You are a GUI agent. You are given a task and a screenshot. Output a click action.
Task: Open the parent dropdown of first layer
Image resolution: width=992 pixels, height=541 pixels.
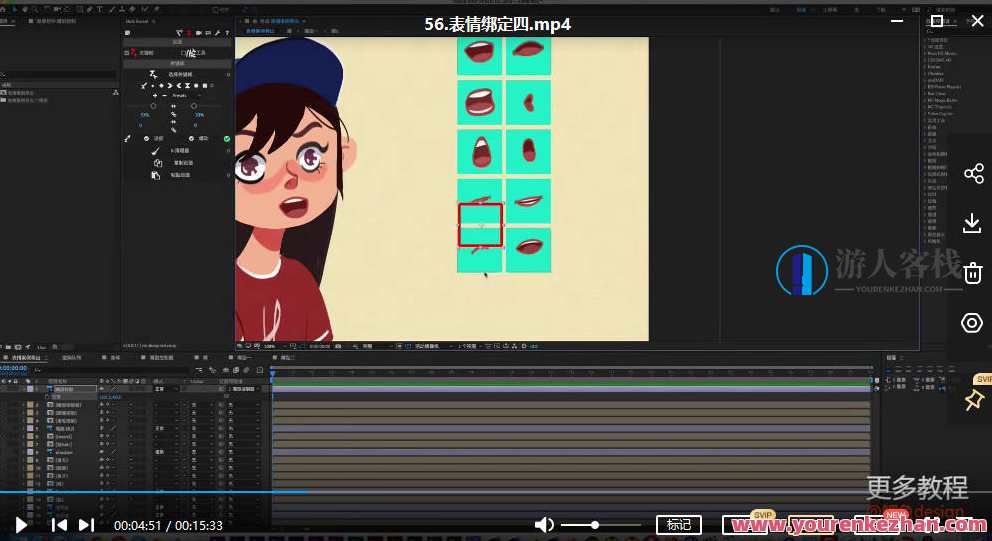(243, 389)
